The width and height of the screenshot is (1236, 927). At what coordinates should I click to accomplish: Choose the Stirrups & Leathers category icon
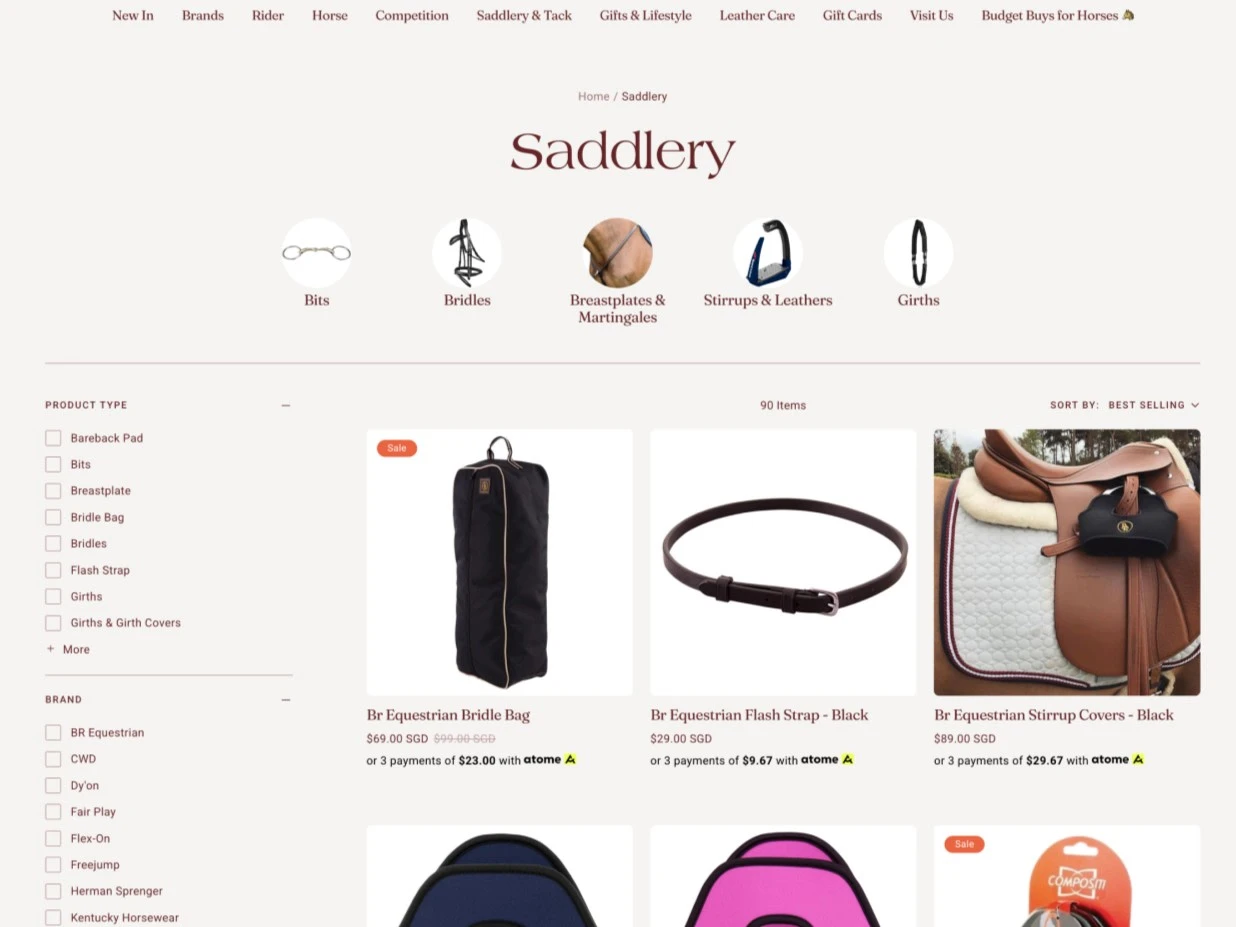(768, 253)
